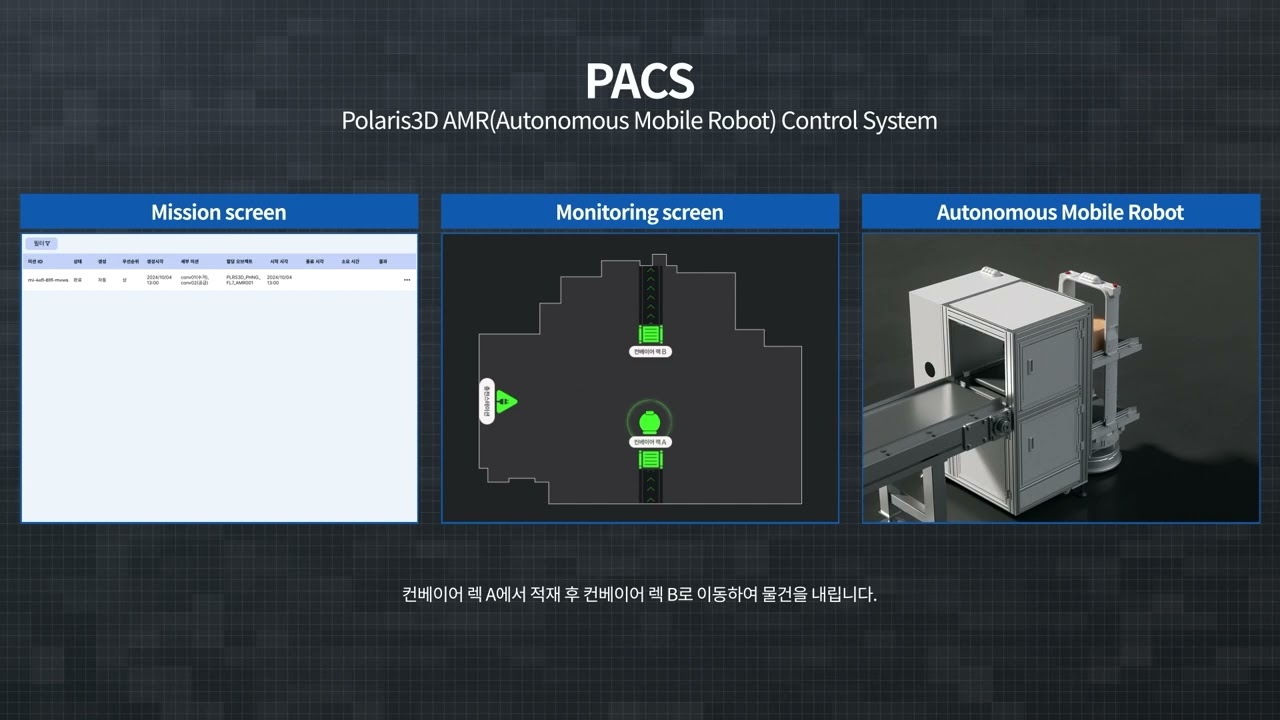Viewport: 1280px width, 720px height.
Task: Click the Monitoring screen title bar
Action: click(x=640, y=212)
